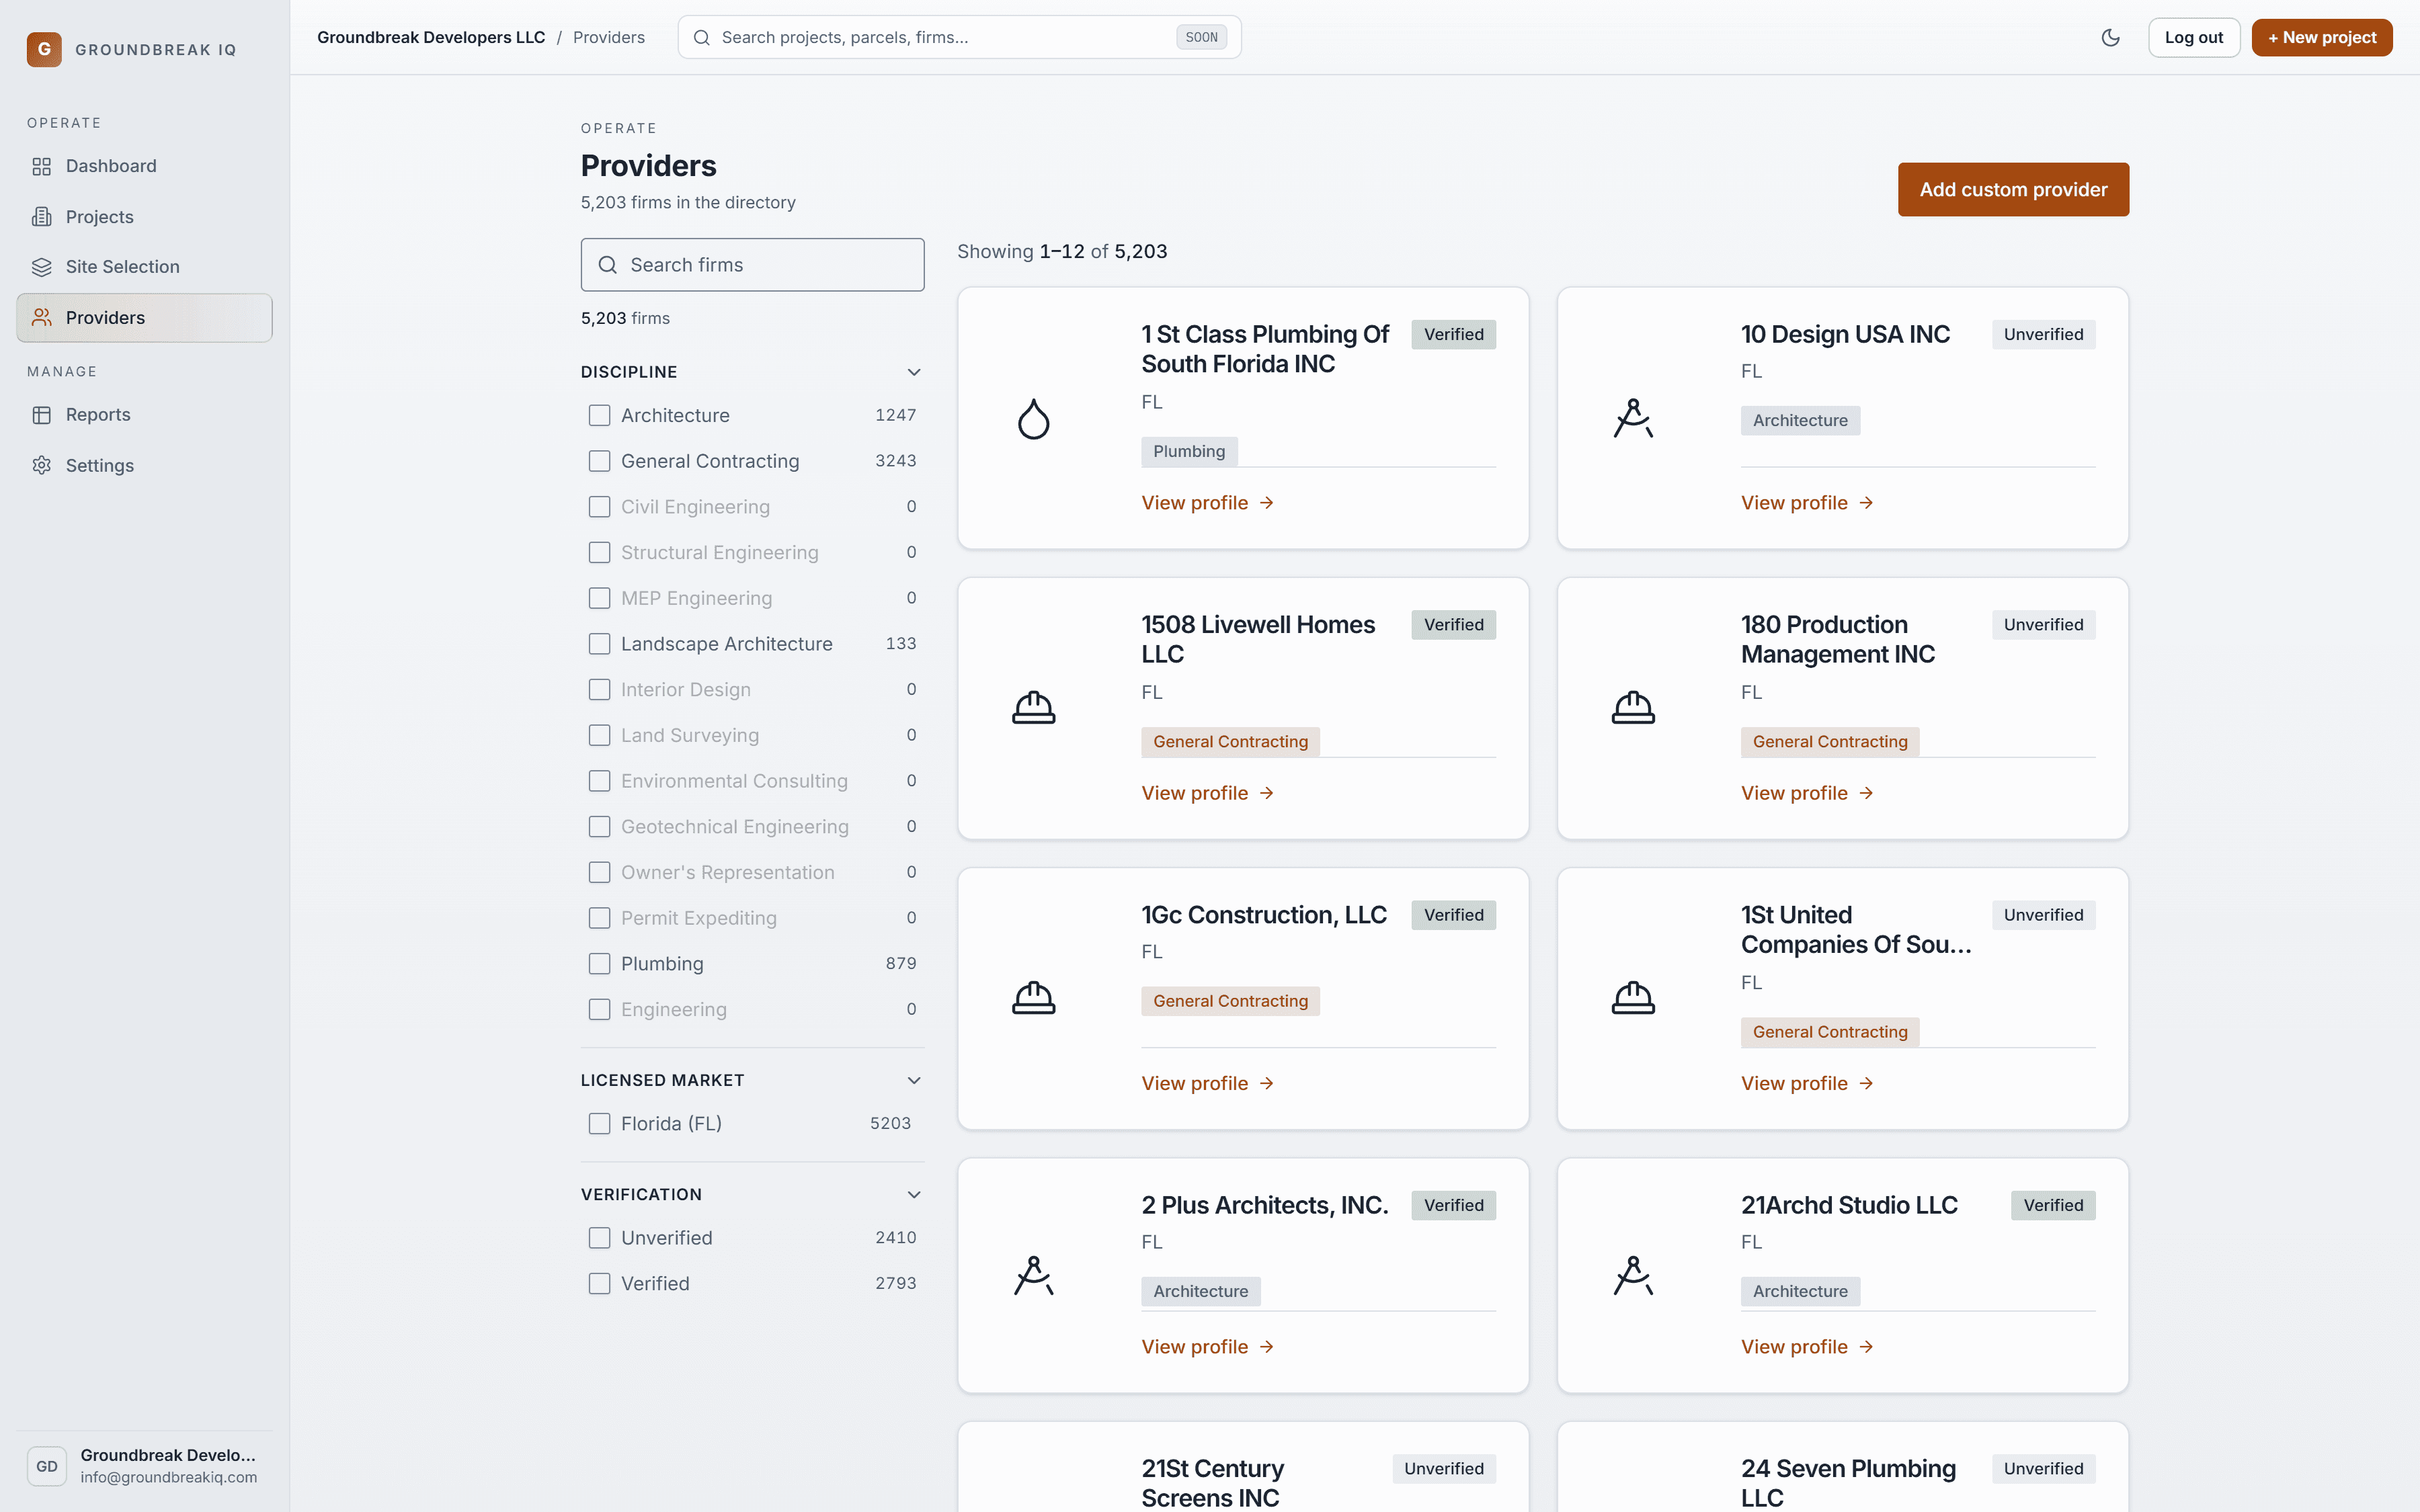
Task: Click the Log out button
Action: coord(2193,38)
